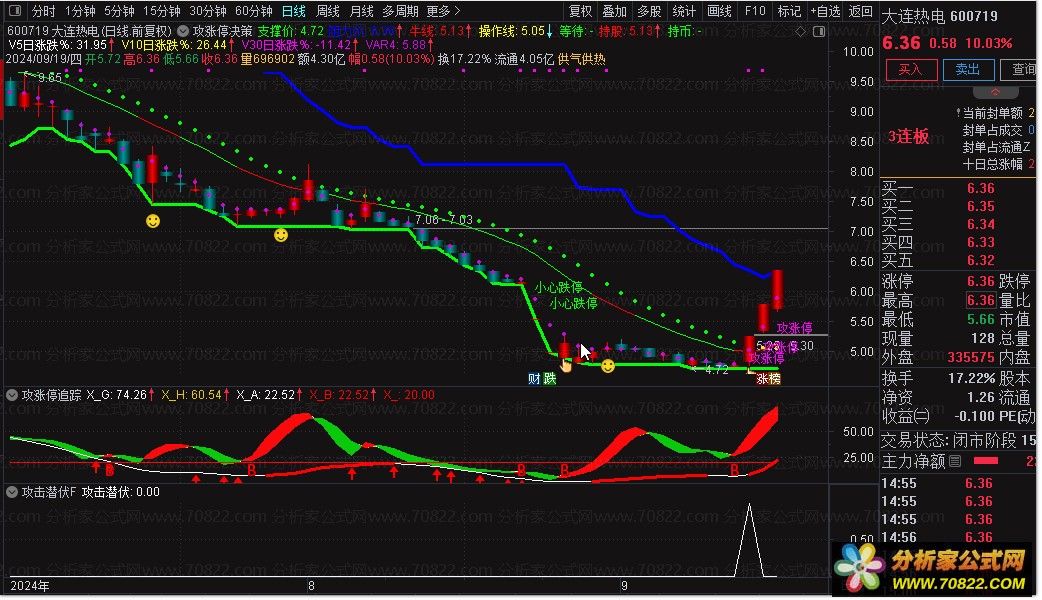Click the panel layout icon at top-left
This screenshot has height=600, width=1042.
click(15, 11)
